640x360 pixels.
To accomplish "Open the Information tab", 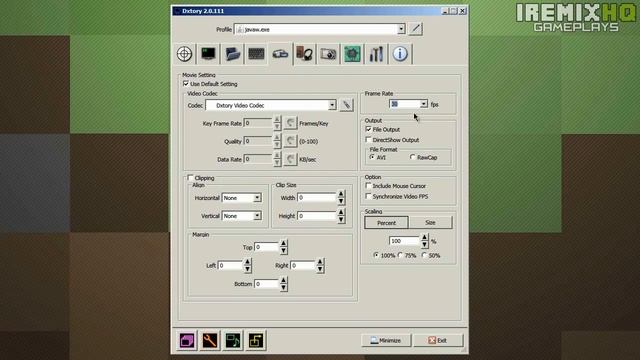I will click(400, 54).
